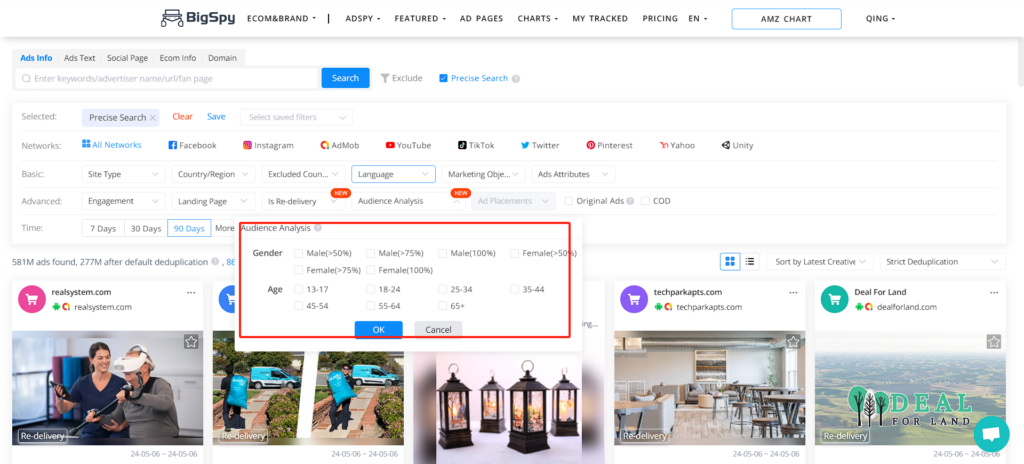
Task: Enable the COD checkbox
Action: point(645,201)
